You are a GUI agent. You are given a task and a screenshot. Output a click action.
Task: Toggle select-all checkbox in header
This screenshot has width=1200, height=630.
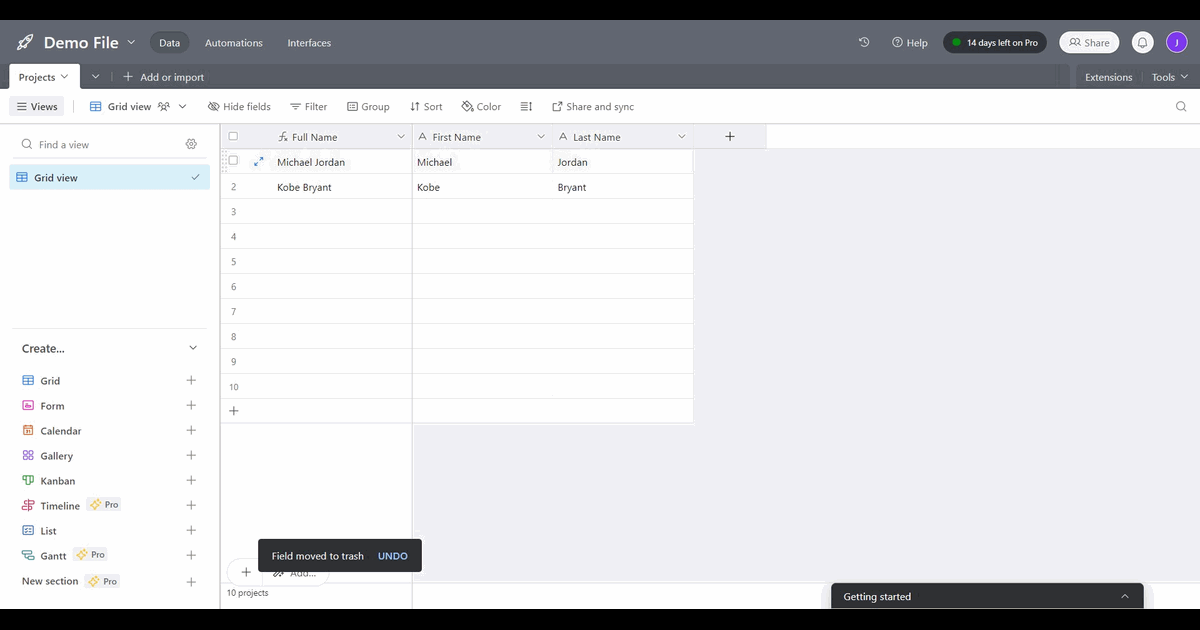(233, 136)
